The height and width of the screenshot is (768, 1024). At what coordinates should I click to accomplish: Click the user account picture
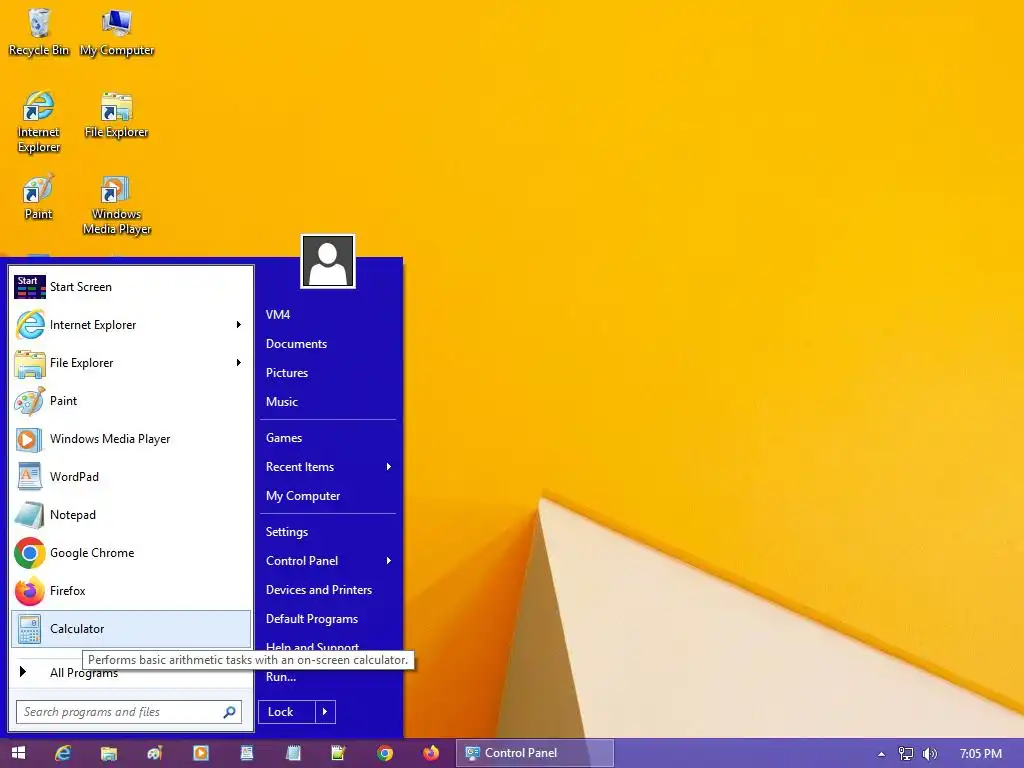pos(328,261)
